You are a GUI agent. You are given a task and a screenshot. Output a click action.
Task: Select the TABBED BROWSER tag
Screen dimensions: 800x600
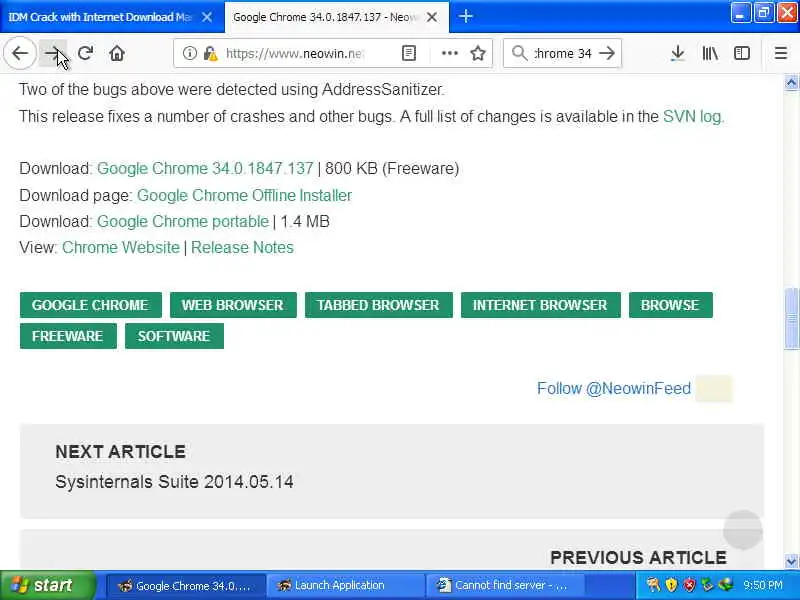[x=378, y=305]
